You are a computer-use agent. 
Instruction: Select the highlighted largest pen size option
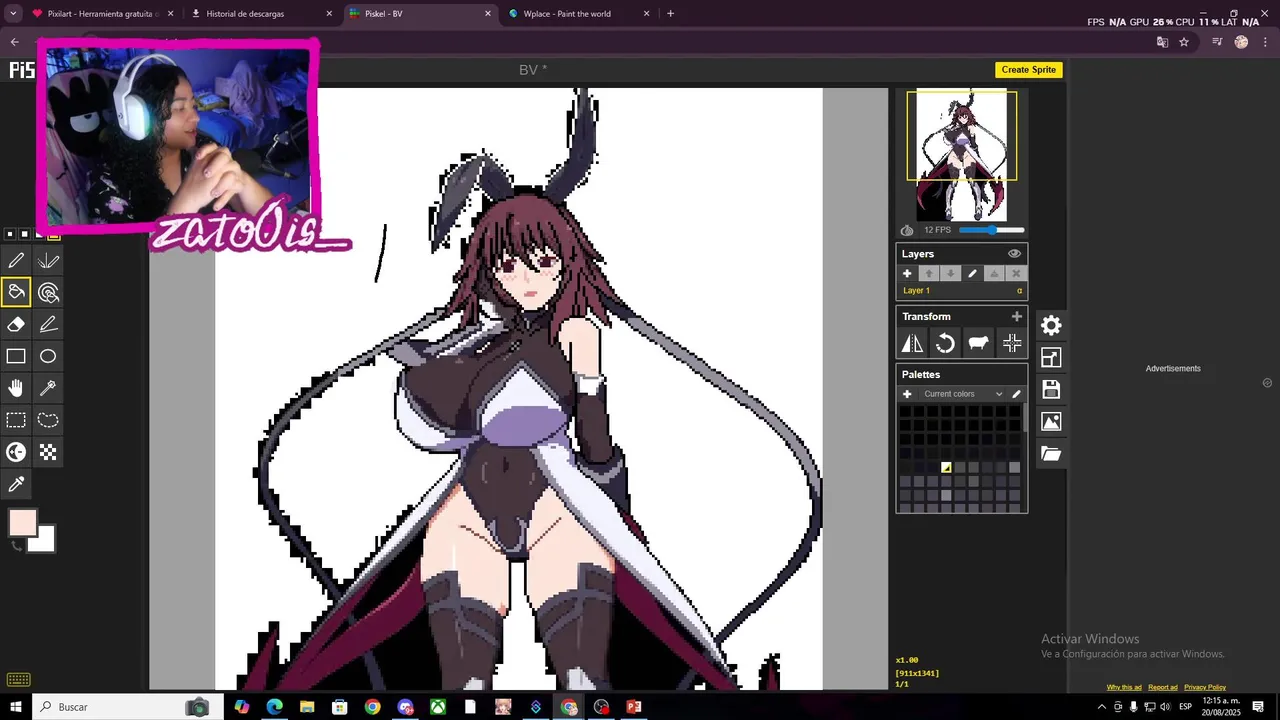coord(54,236)
